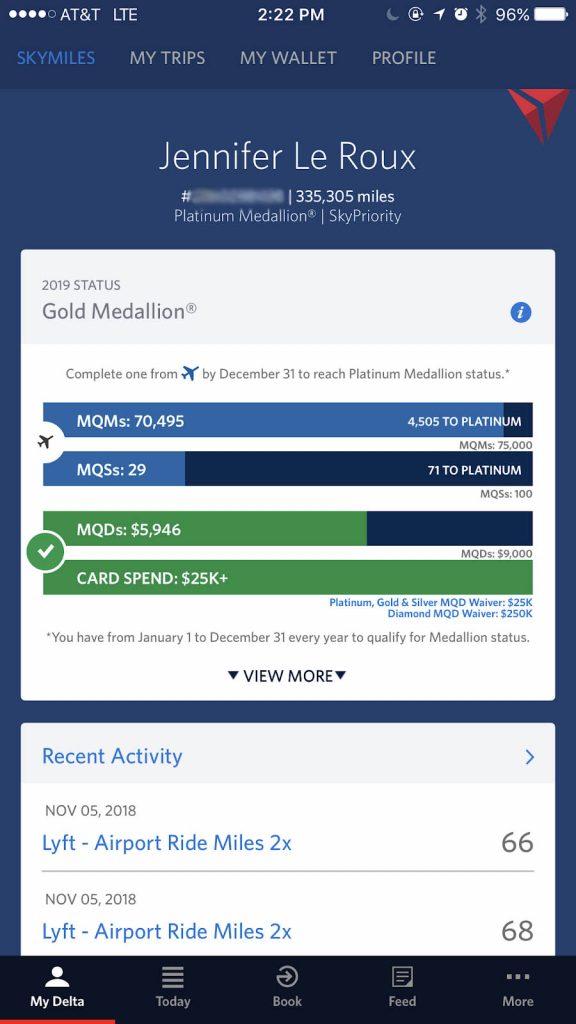Viewport: 576px width, 1024px height.
Task: Open the MY WALLET tab
Action: tap(287, 58)
